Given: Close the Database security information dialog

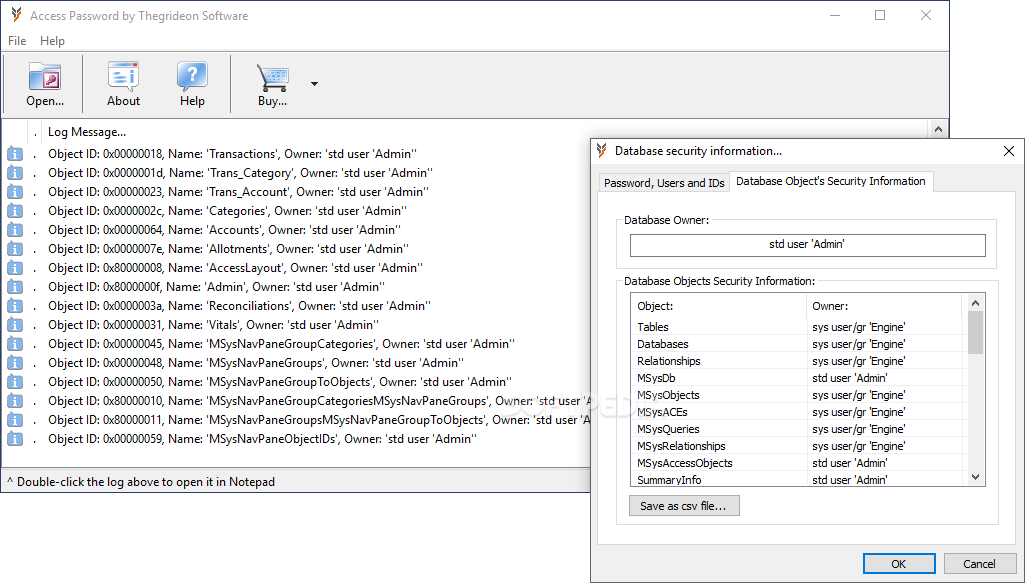Looking at the screenshot, I should pyautogui.click(x=1009, y=151).
